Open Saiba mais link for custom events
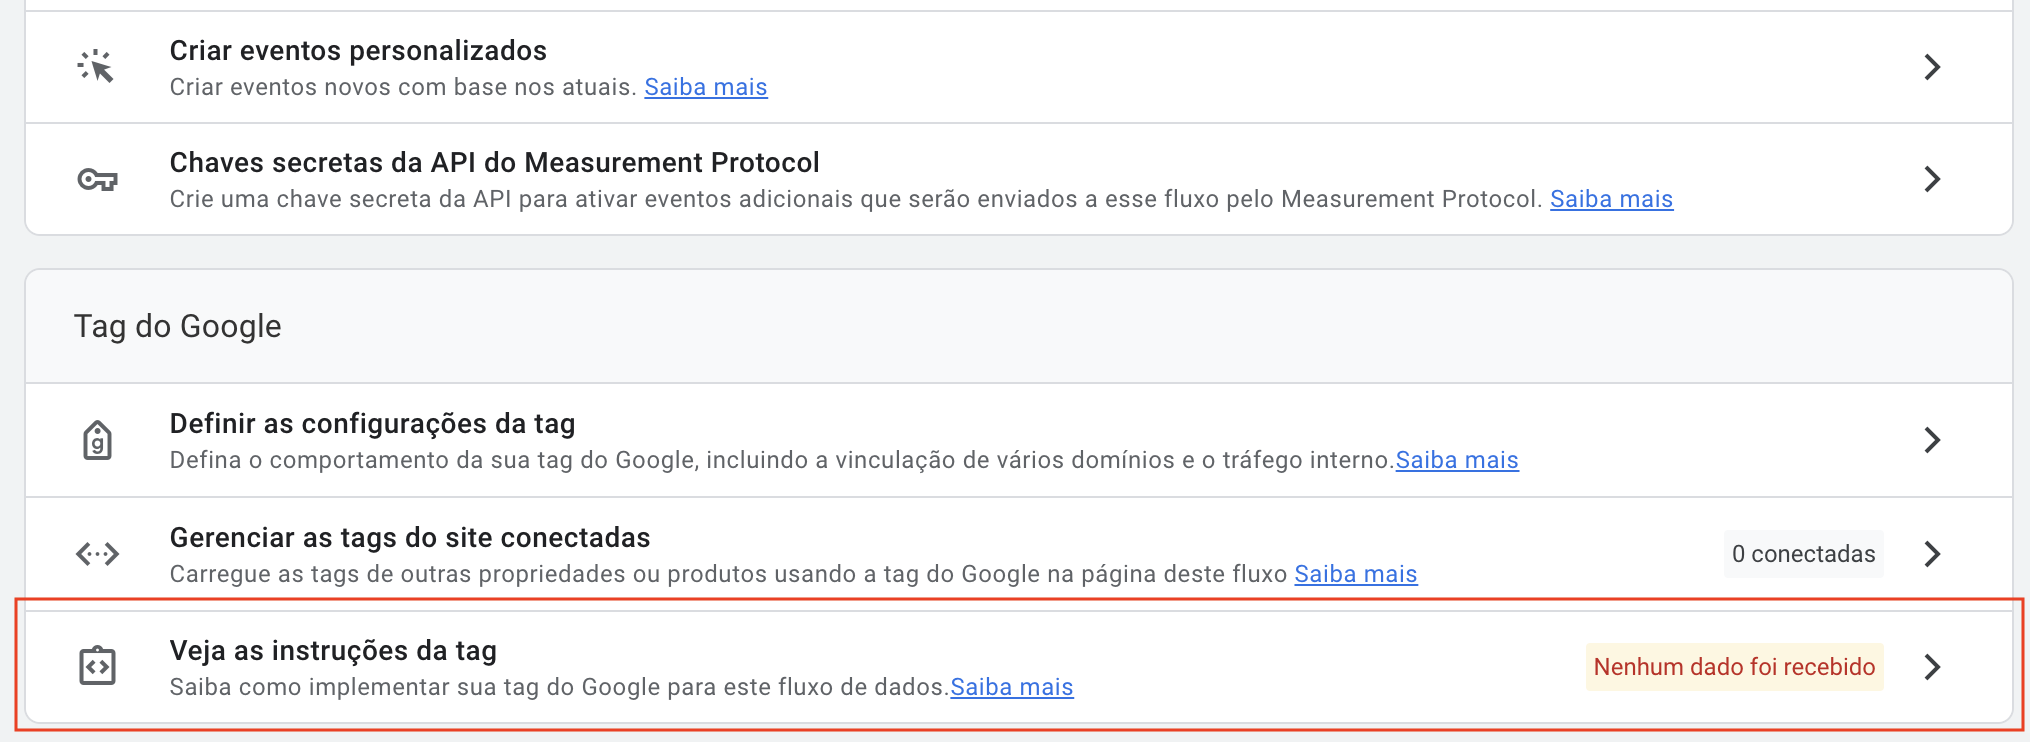The width and height of the screenshot is (2030, 742). tap(705, 88)
